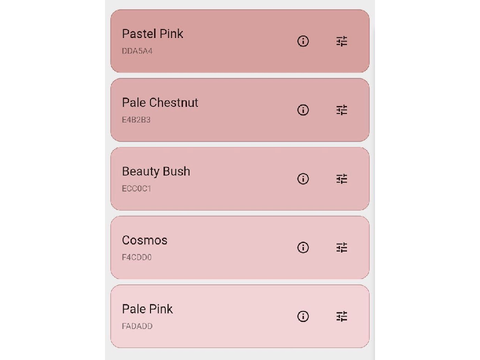This screenshot has width=480, height=360.
Task: Adjust Pale Pink using the sliders icon
Action: (341, 316)
